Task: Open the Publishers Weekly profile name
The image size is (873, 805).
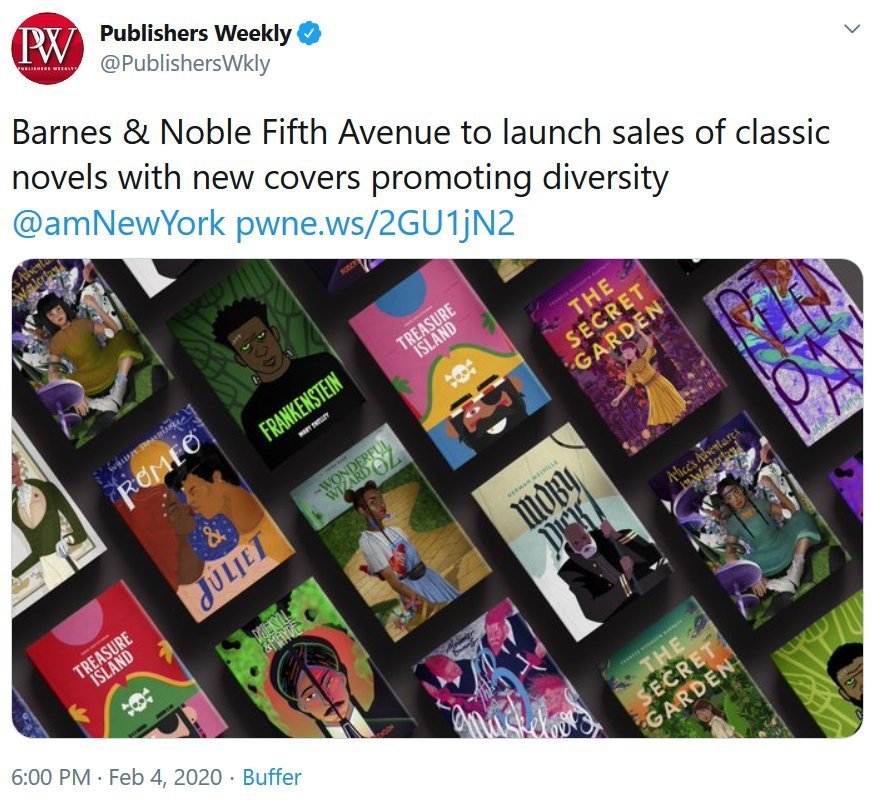Action: 195,33
